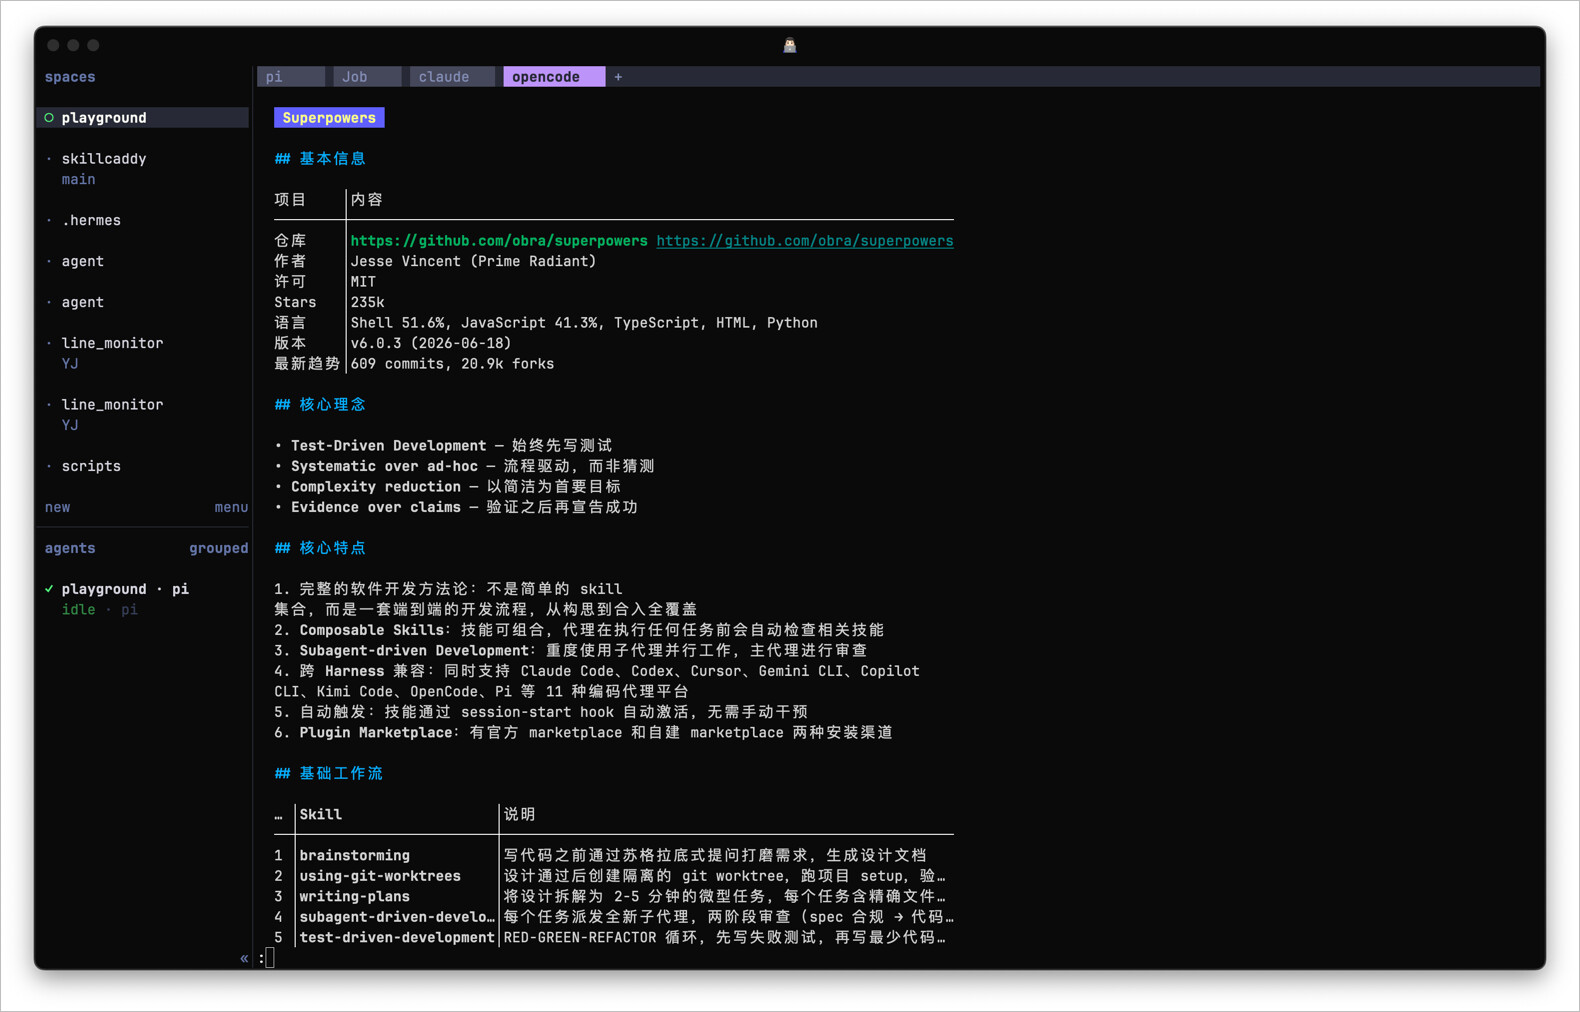
Task: Click the subagent-driven-develo… skill cell
Action: click(x=397, y=917)
